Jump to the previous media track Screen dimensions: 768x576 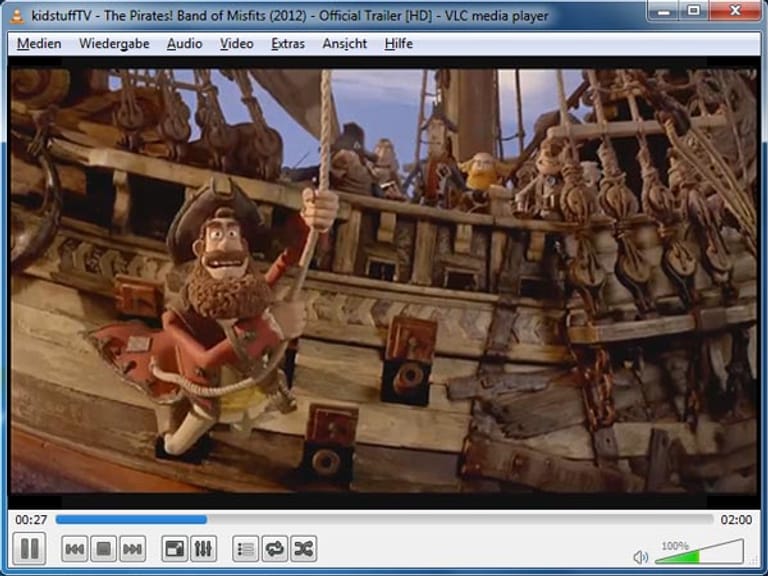[74, 549]
